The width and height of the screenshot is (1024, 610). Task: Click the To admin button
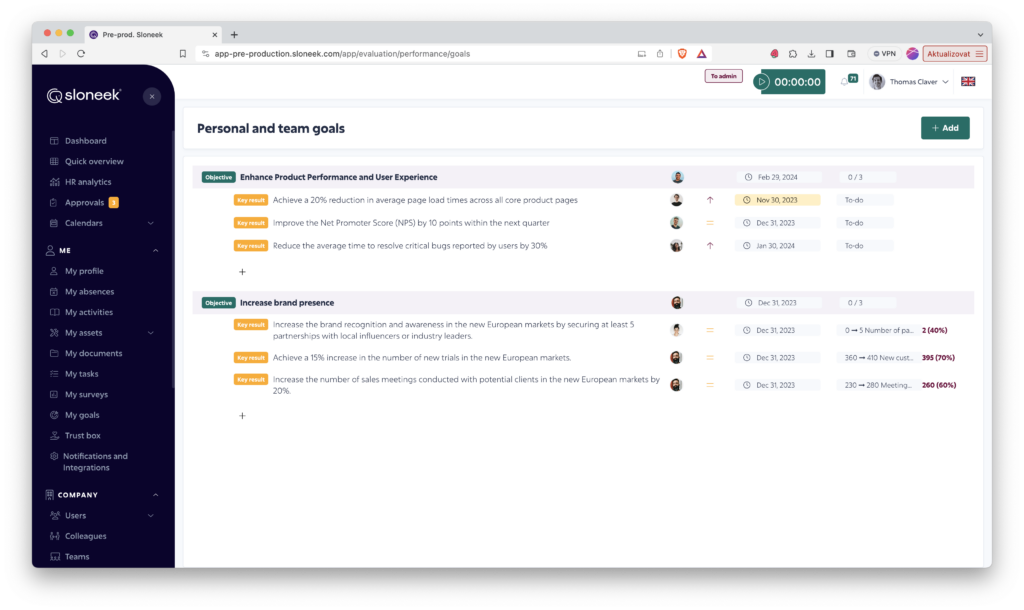tap(723, 76)
